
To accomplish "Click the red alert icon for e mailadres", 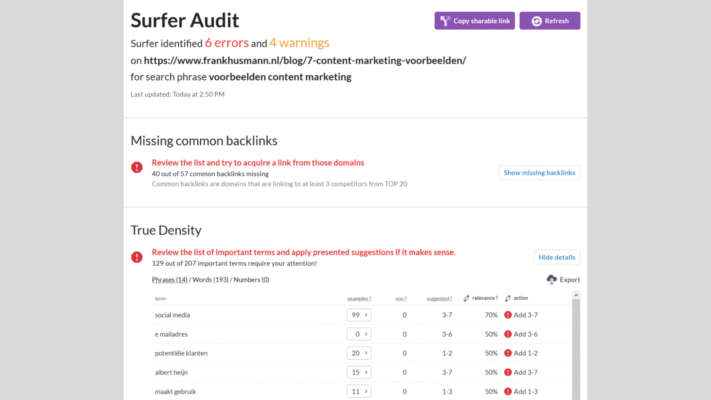I will 508,334.
